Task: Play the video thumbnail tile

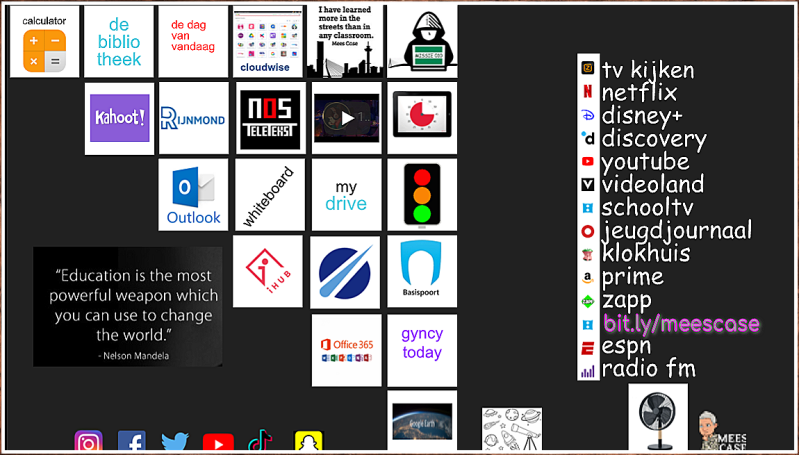Action: (347, 118)
